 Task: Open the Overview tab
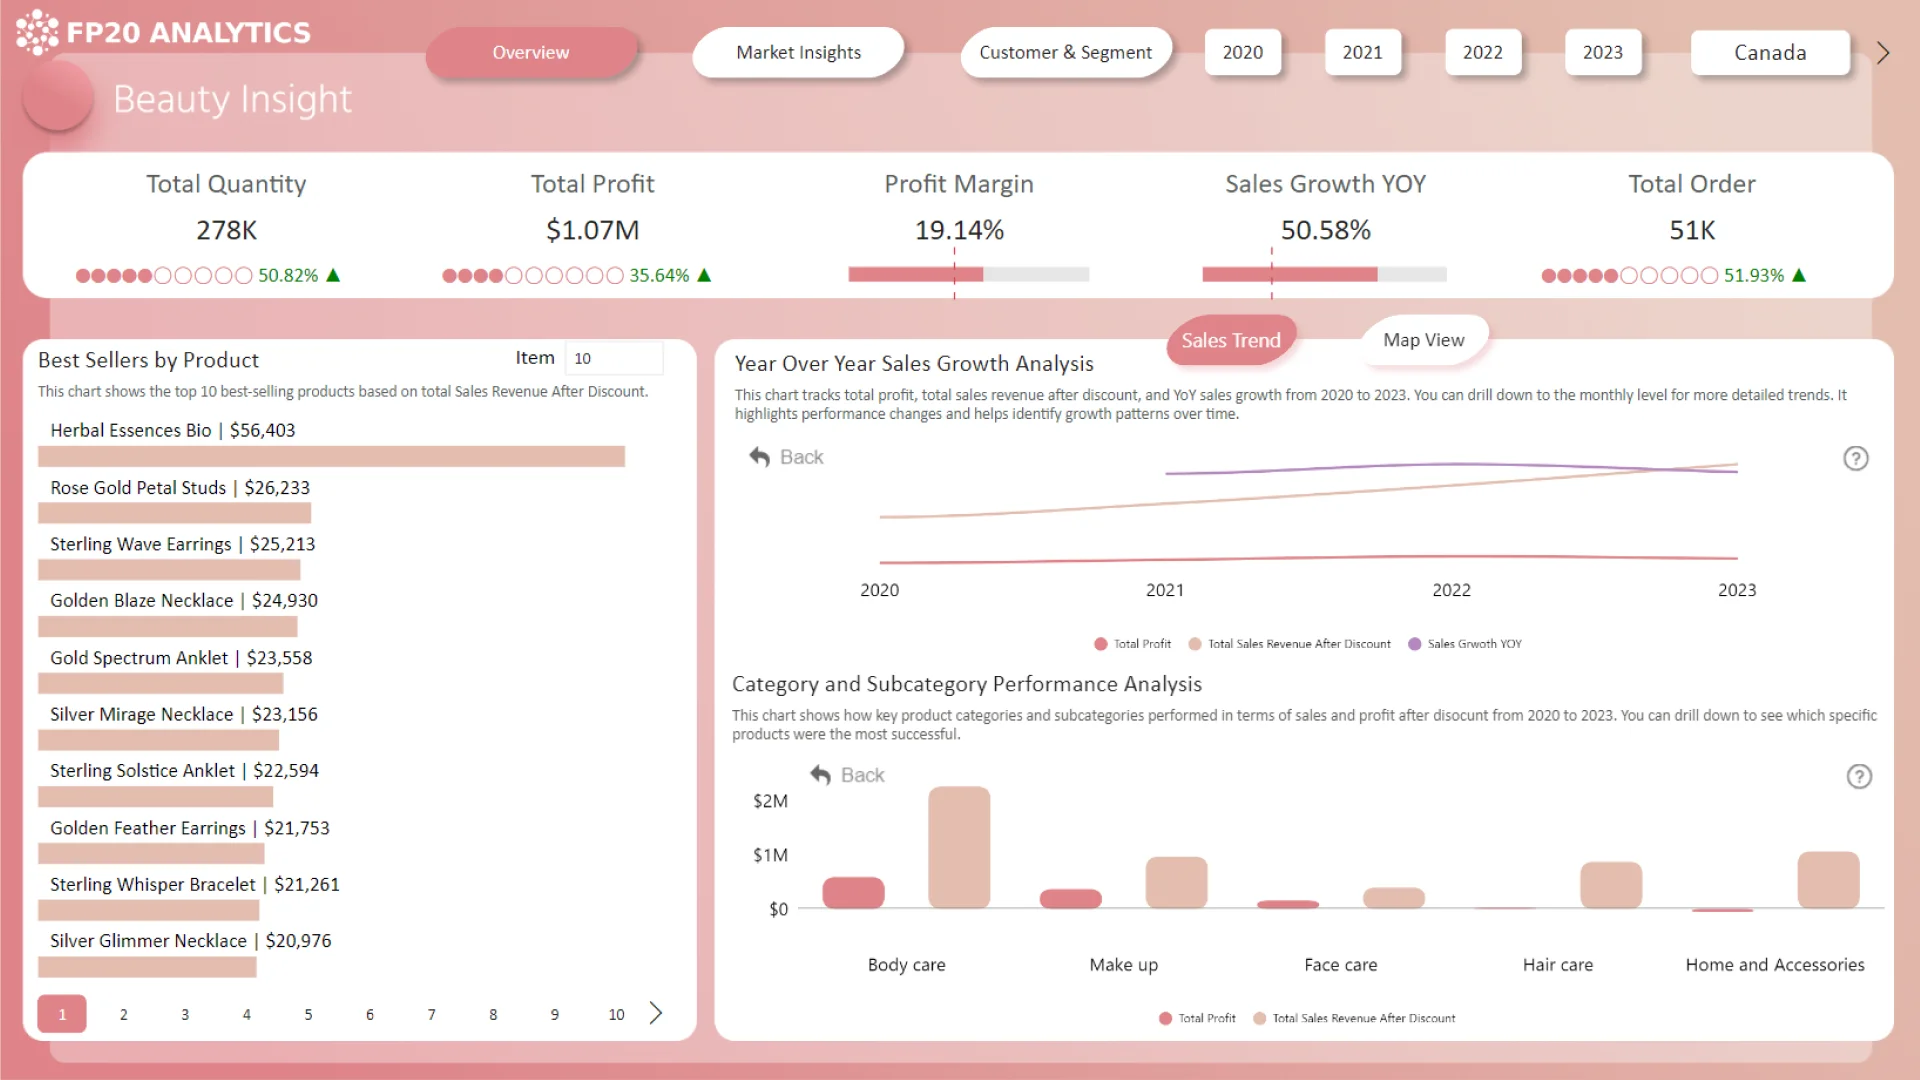[x=531, y=52]
